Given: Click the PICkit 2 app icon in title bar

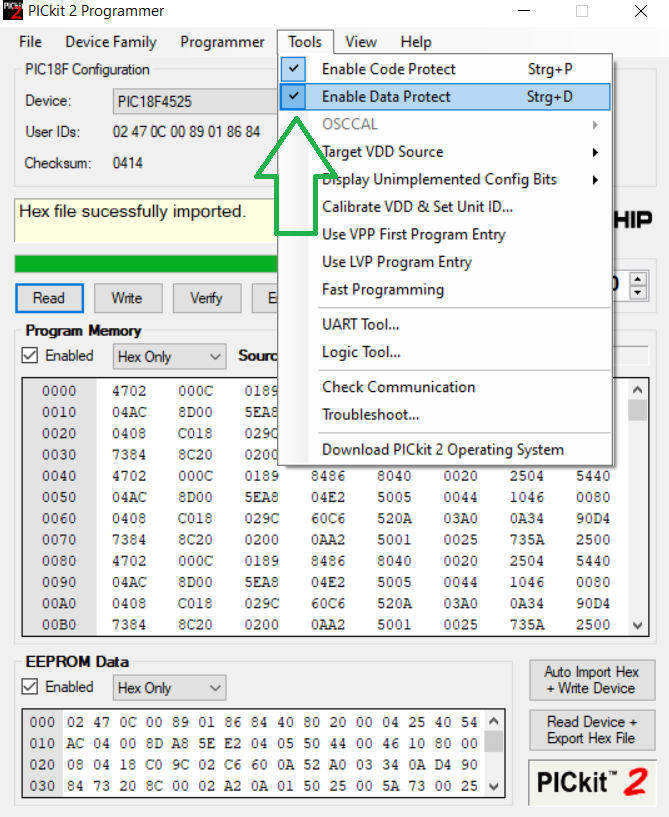Looking at the screenshot, I should click(x=12, y=12).
